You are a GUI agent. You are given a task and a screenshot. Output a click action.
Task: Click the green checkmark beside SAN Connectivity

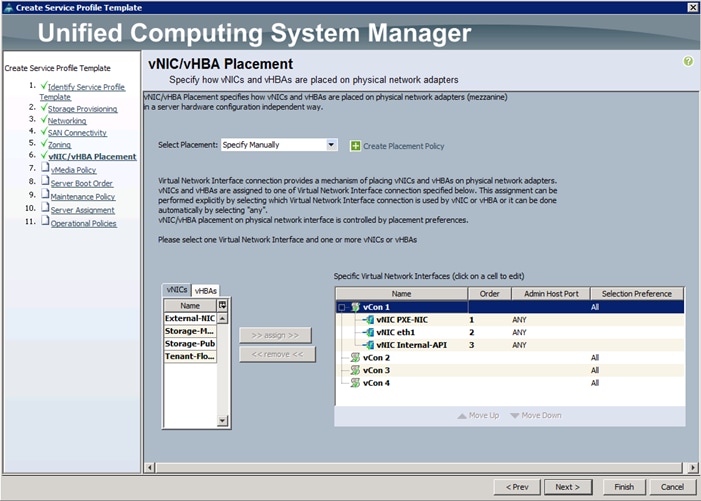[x=43, y=132]
